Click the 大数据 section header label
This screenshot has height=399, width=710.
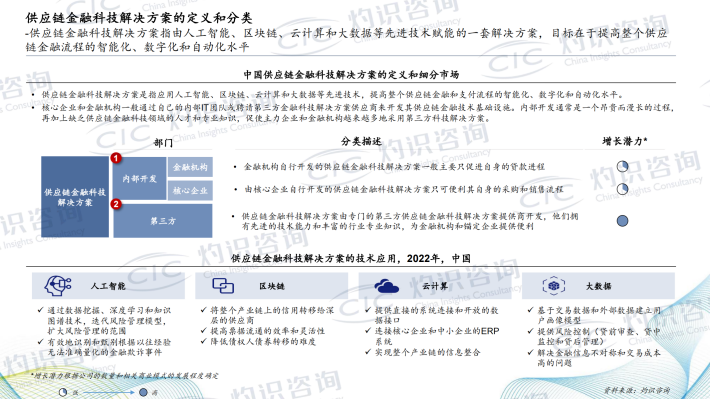coord(598,286)
